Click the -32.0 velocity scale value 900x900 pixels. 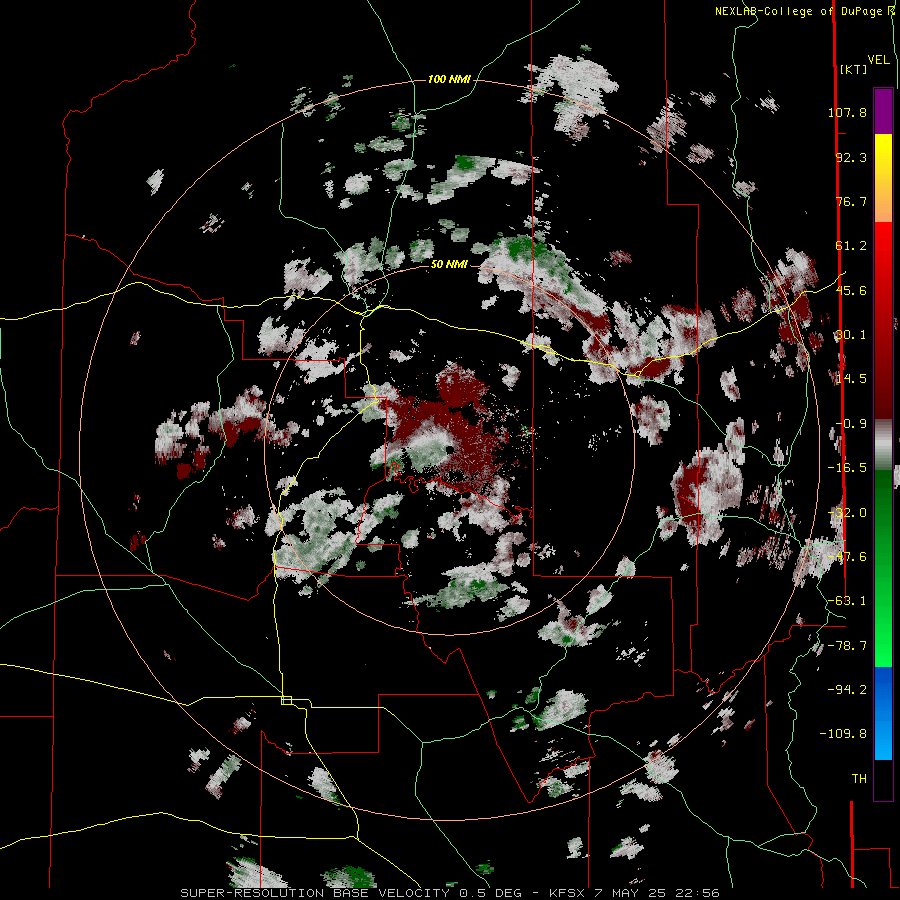point(847,513)
